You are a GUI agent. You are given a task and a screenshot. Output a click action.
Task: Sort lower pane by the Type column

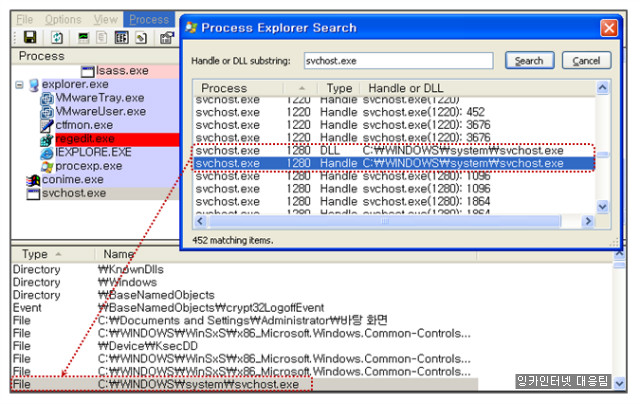click(x=35, y=254)
